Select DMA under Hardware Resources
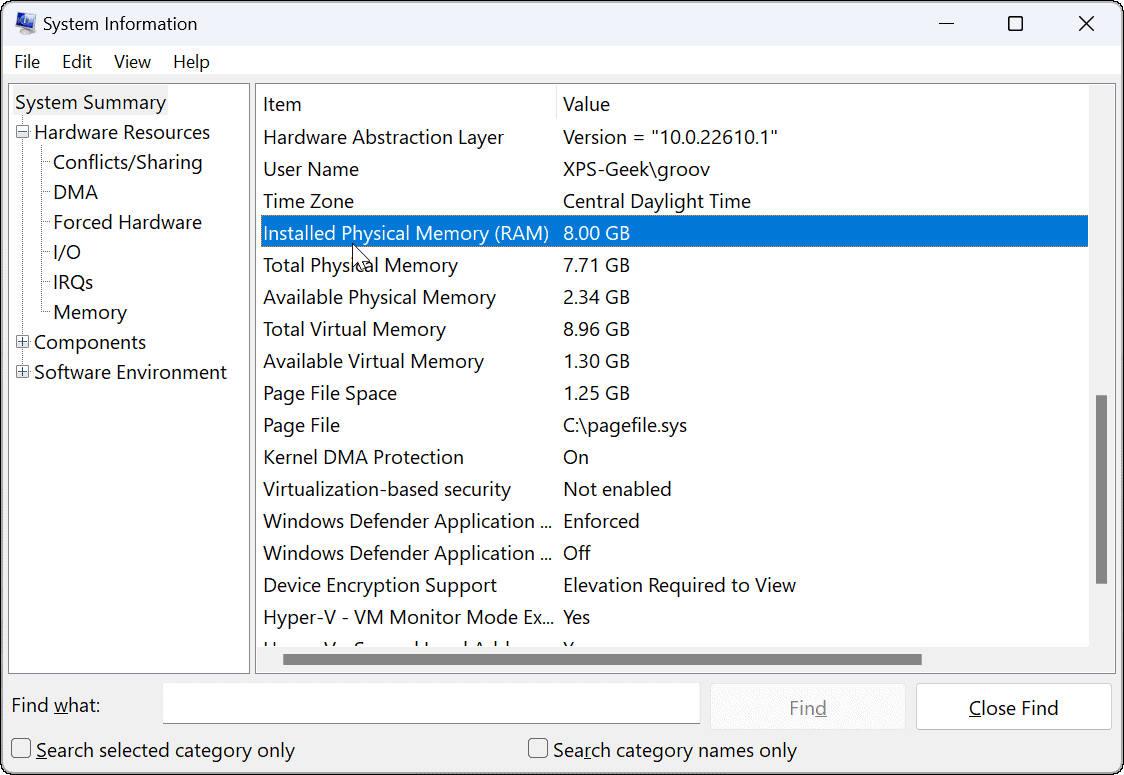Screen dimensions: 1124x775 [75, 193]
